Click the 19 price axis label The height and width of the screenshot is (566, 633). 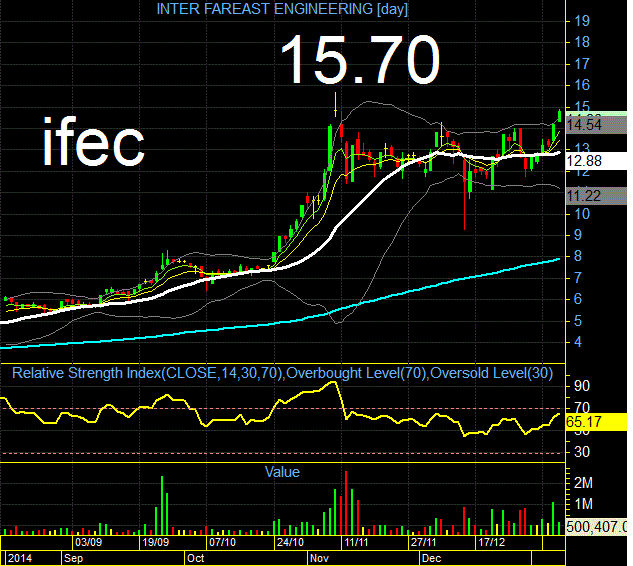click(x=582, y=21)
